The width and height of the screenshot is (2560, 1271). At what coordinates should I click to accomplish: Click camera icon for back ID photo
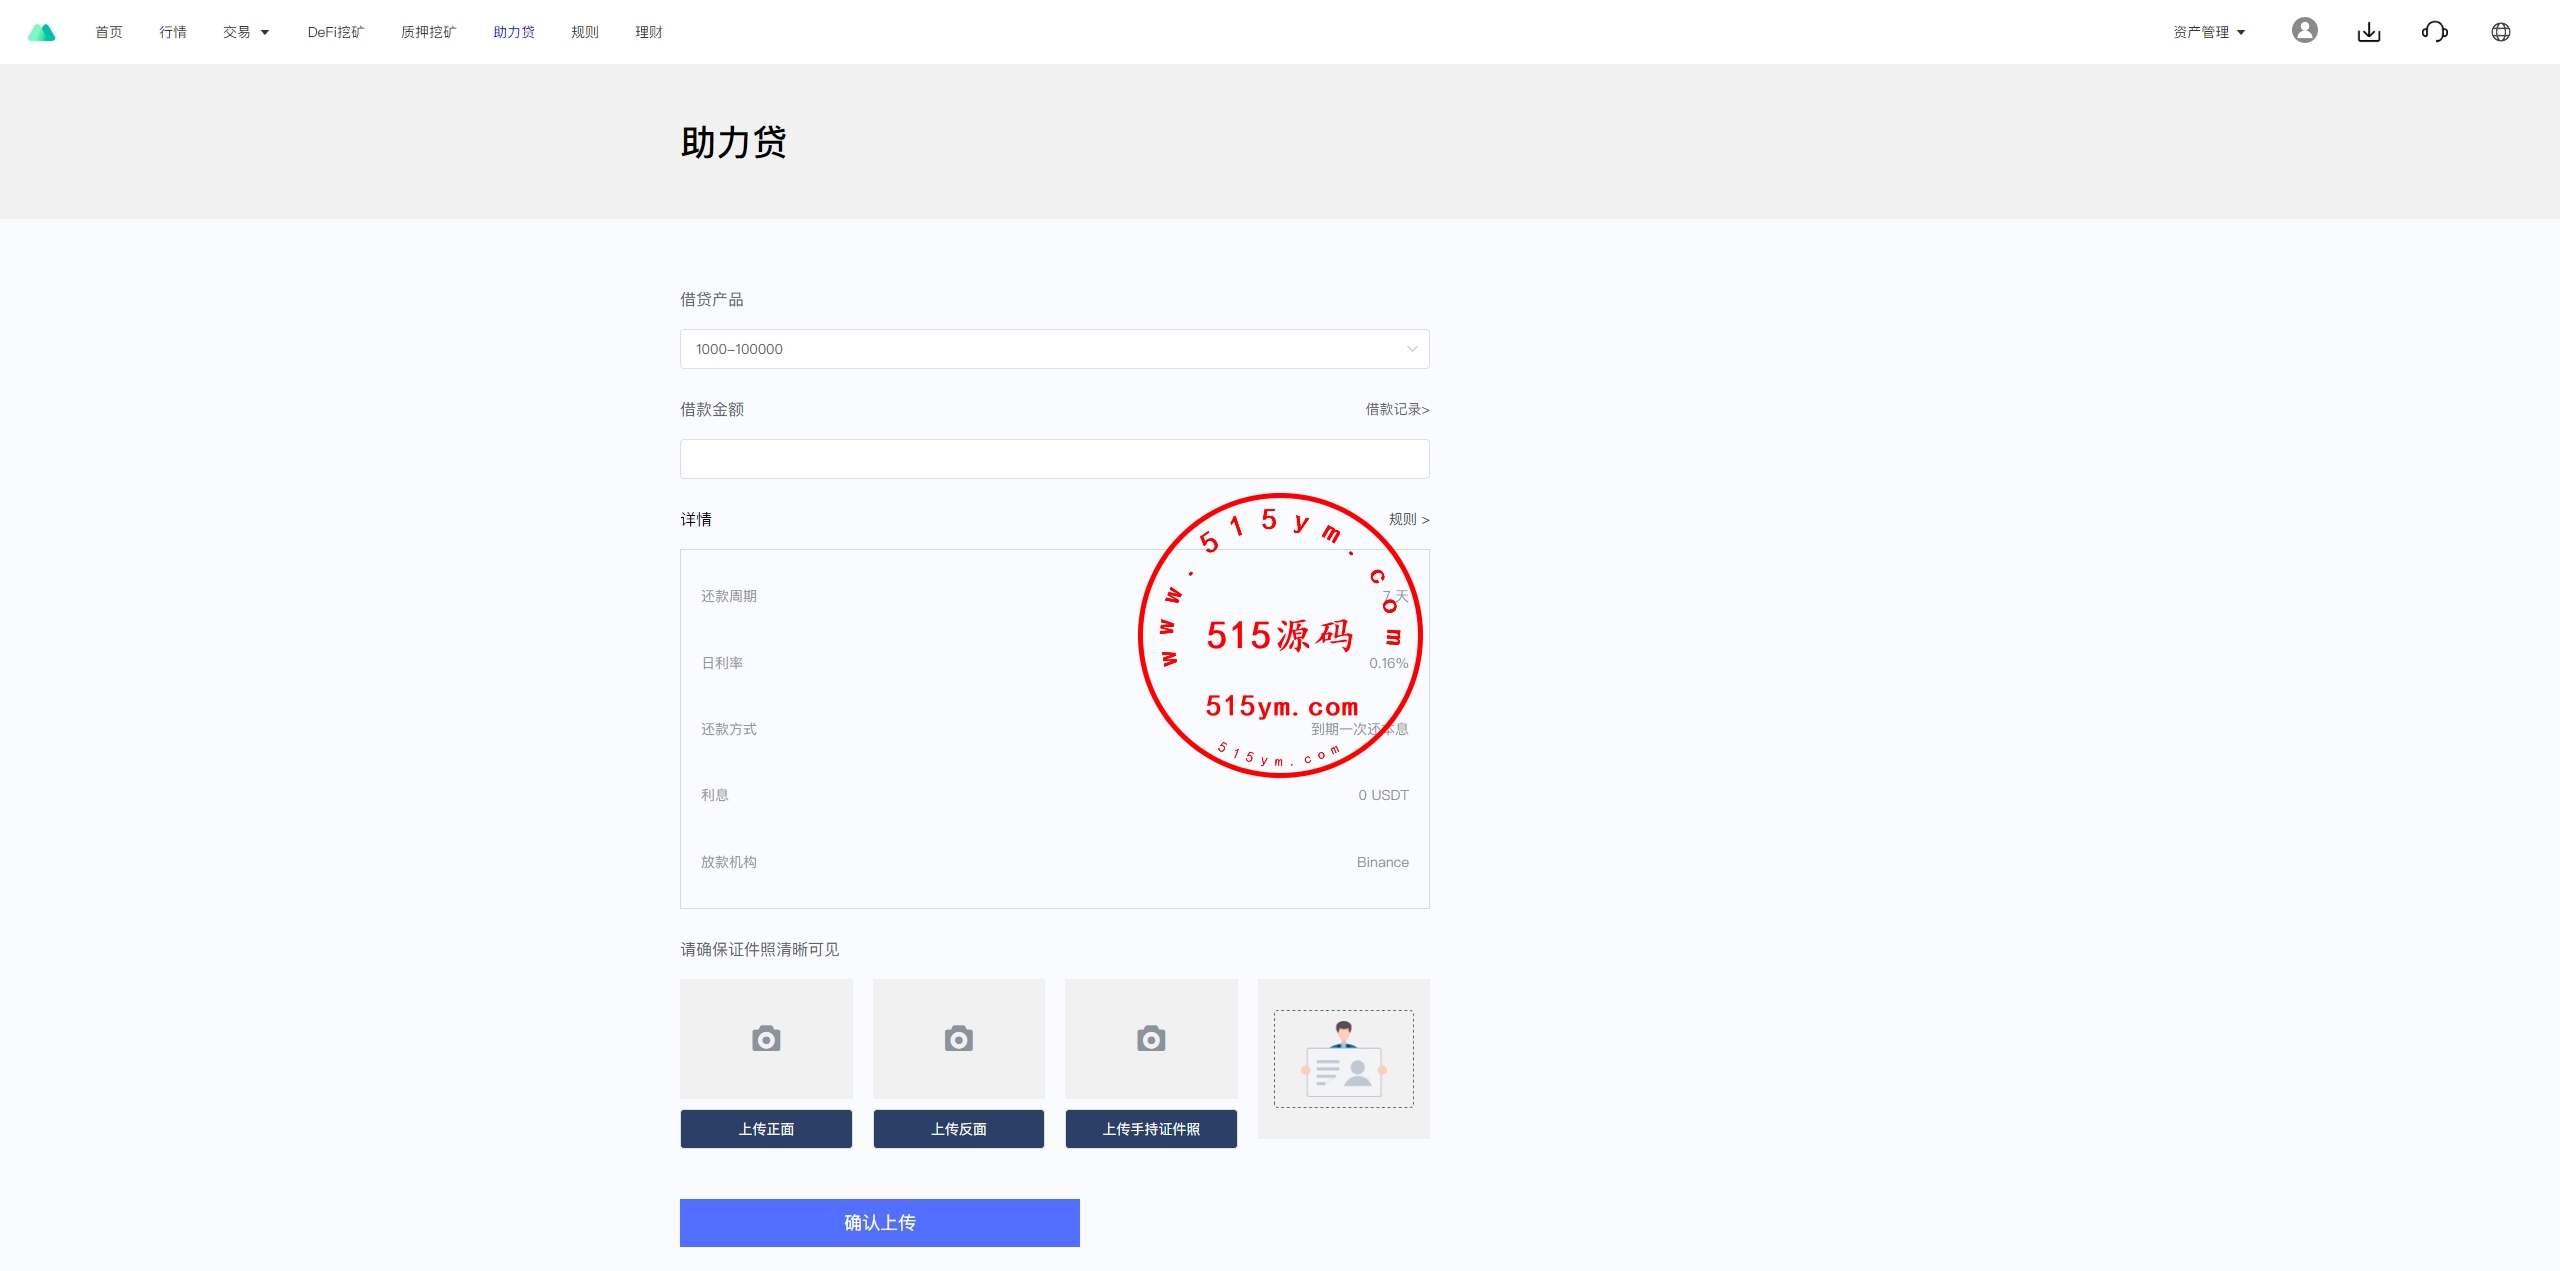[958, 1039]
